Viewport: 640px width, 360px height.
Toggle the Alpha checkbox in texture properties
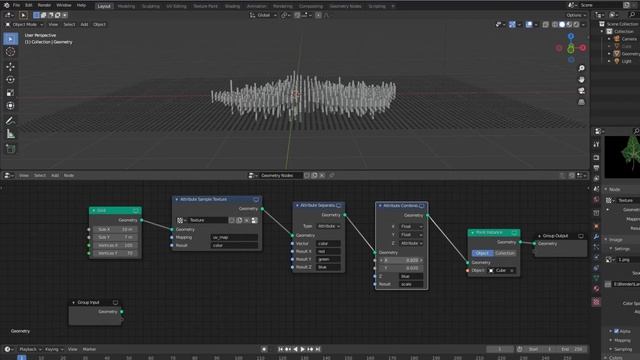pyautogui.click(x=616, y=331)
